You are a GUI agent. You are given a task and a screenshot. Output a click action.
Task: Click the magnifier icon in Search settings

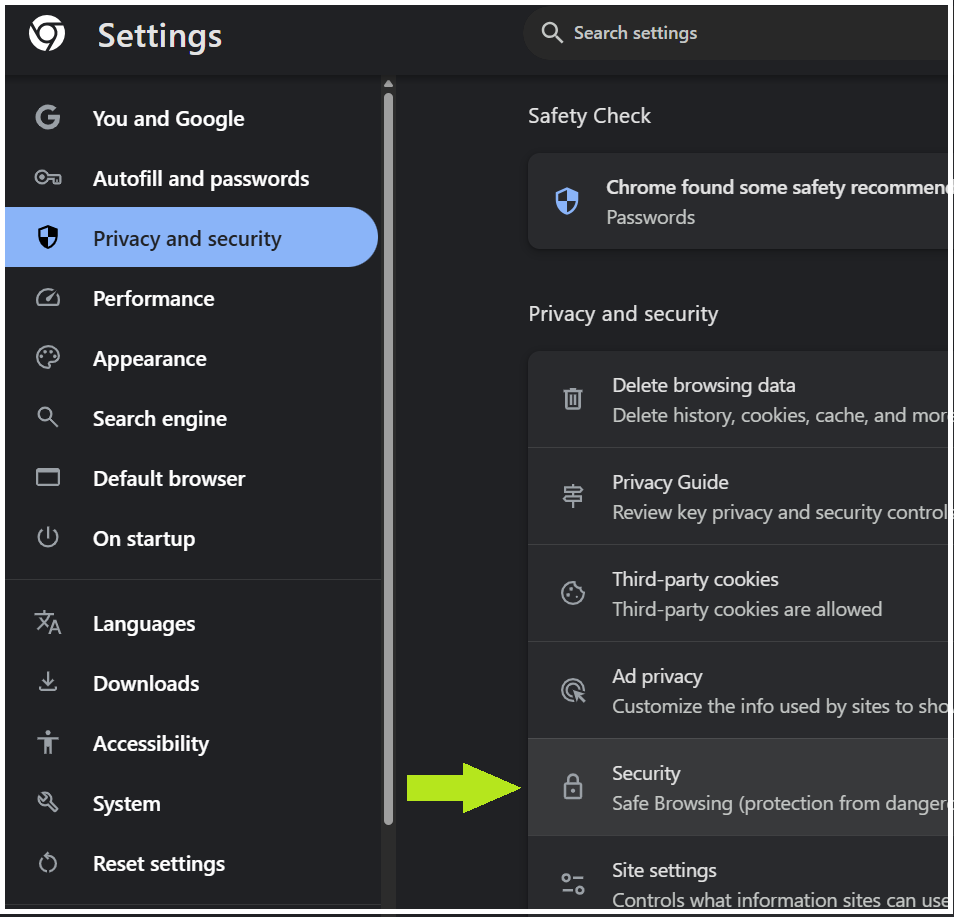[552, 33]
